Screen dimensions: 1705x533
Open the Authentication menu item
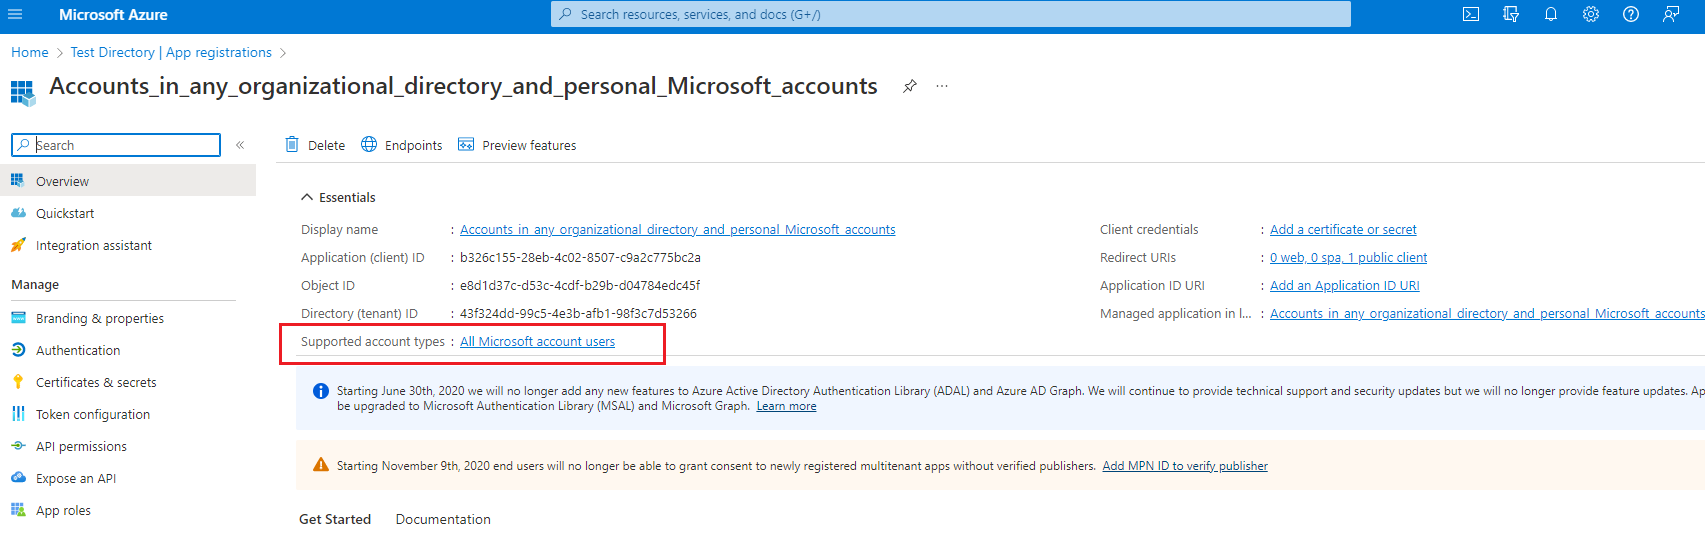click(x=128, y=350)
